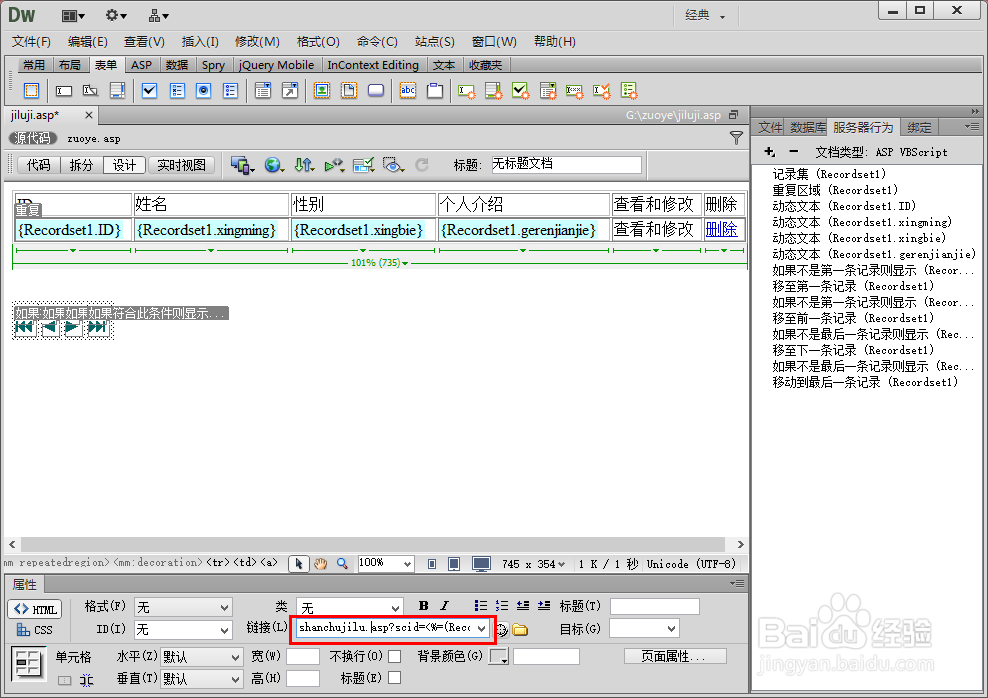Viewport: 988px width, 698px height.
Task: Click the Italic I button
Action: coord(444,606)
